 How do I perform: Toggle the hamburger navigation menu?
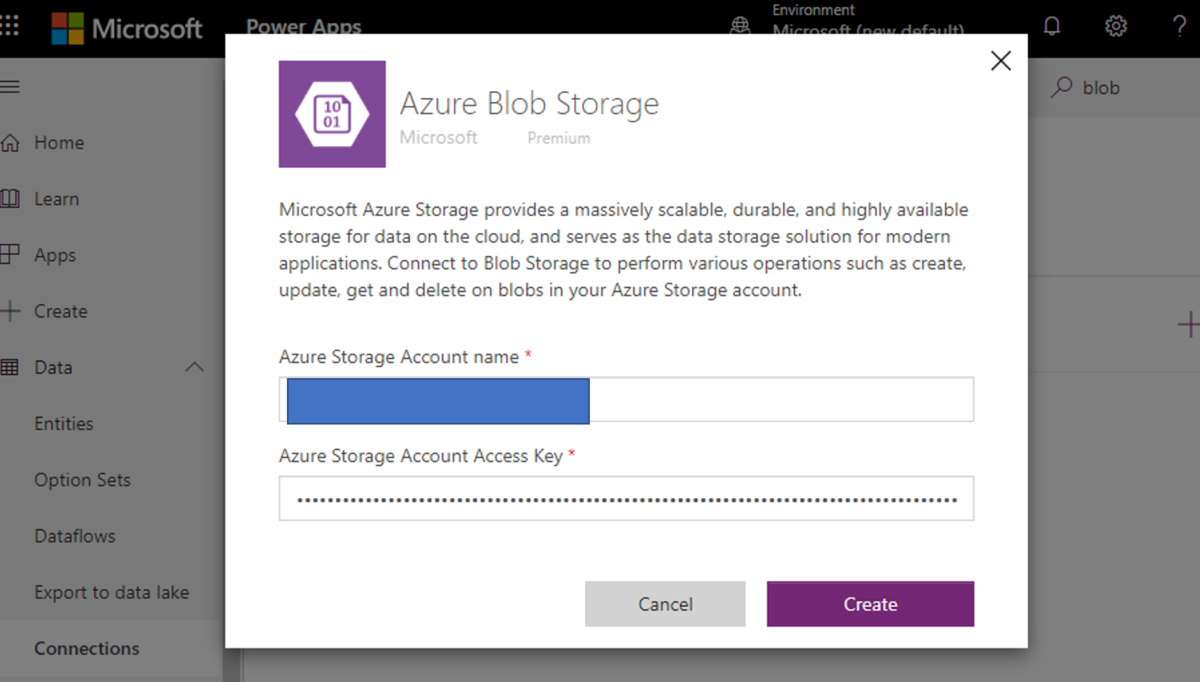pyautogui.click(x=10, y=87)
